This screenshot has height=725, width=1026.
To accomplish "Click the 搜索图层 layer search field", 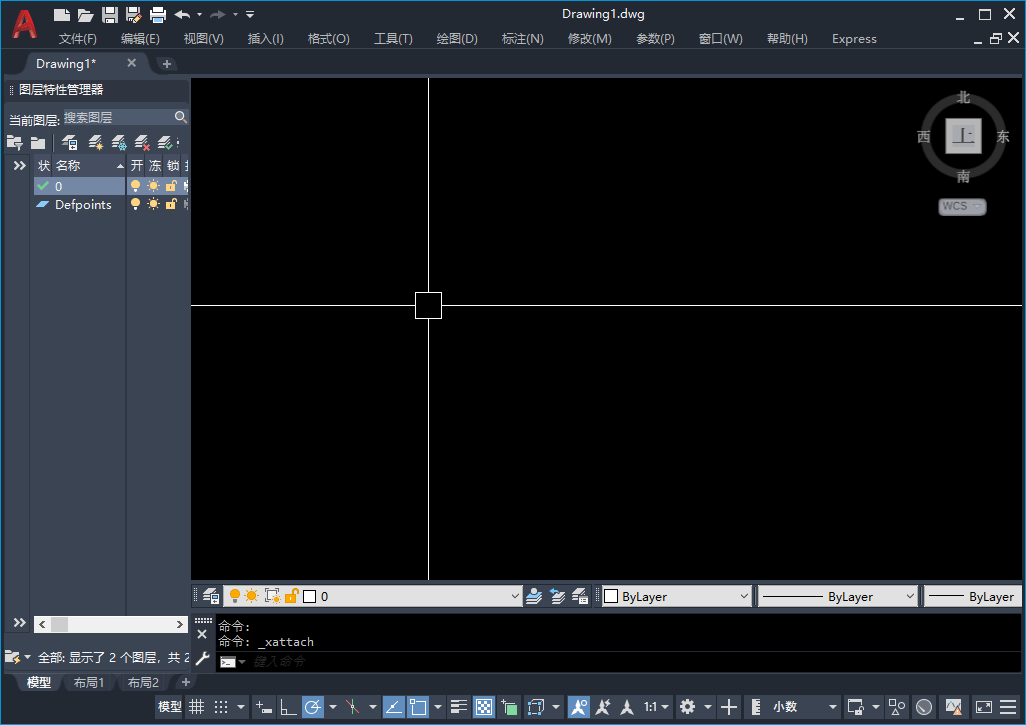I will pos(118,117).
